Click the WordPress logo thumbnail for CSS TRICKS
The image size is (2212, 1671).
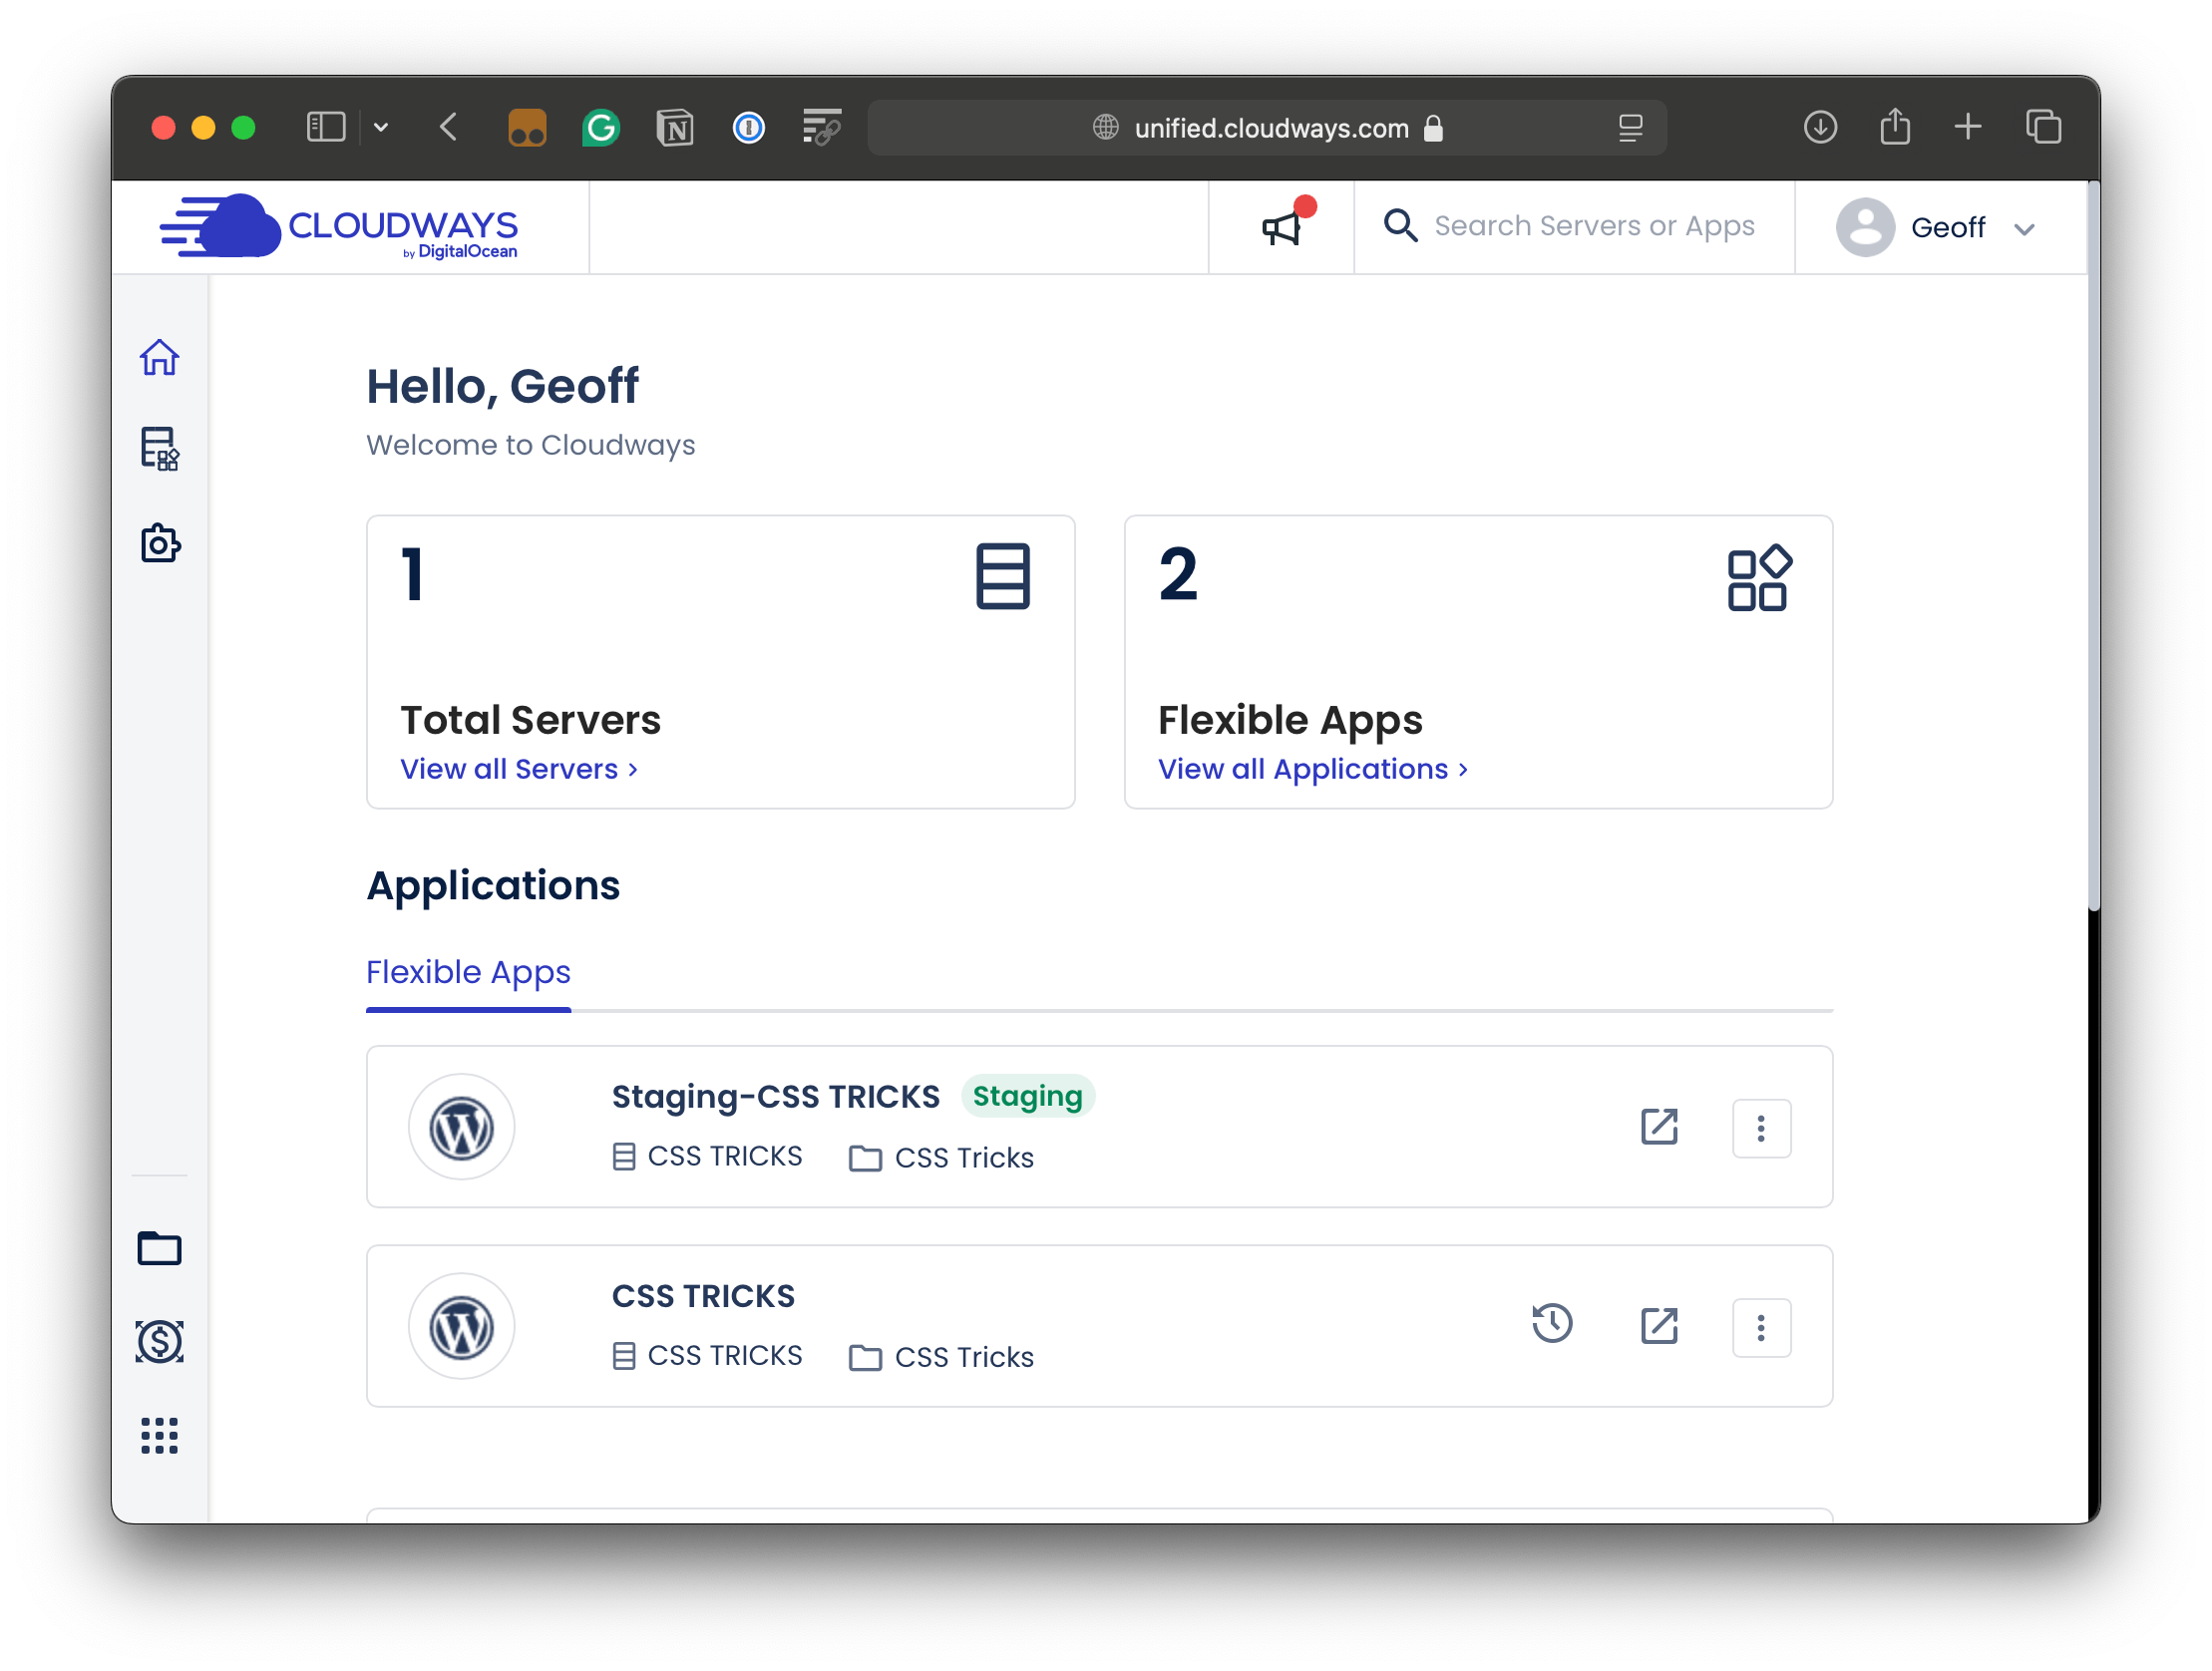[x=461, y=1325]
